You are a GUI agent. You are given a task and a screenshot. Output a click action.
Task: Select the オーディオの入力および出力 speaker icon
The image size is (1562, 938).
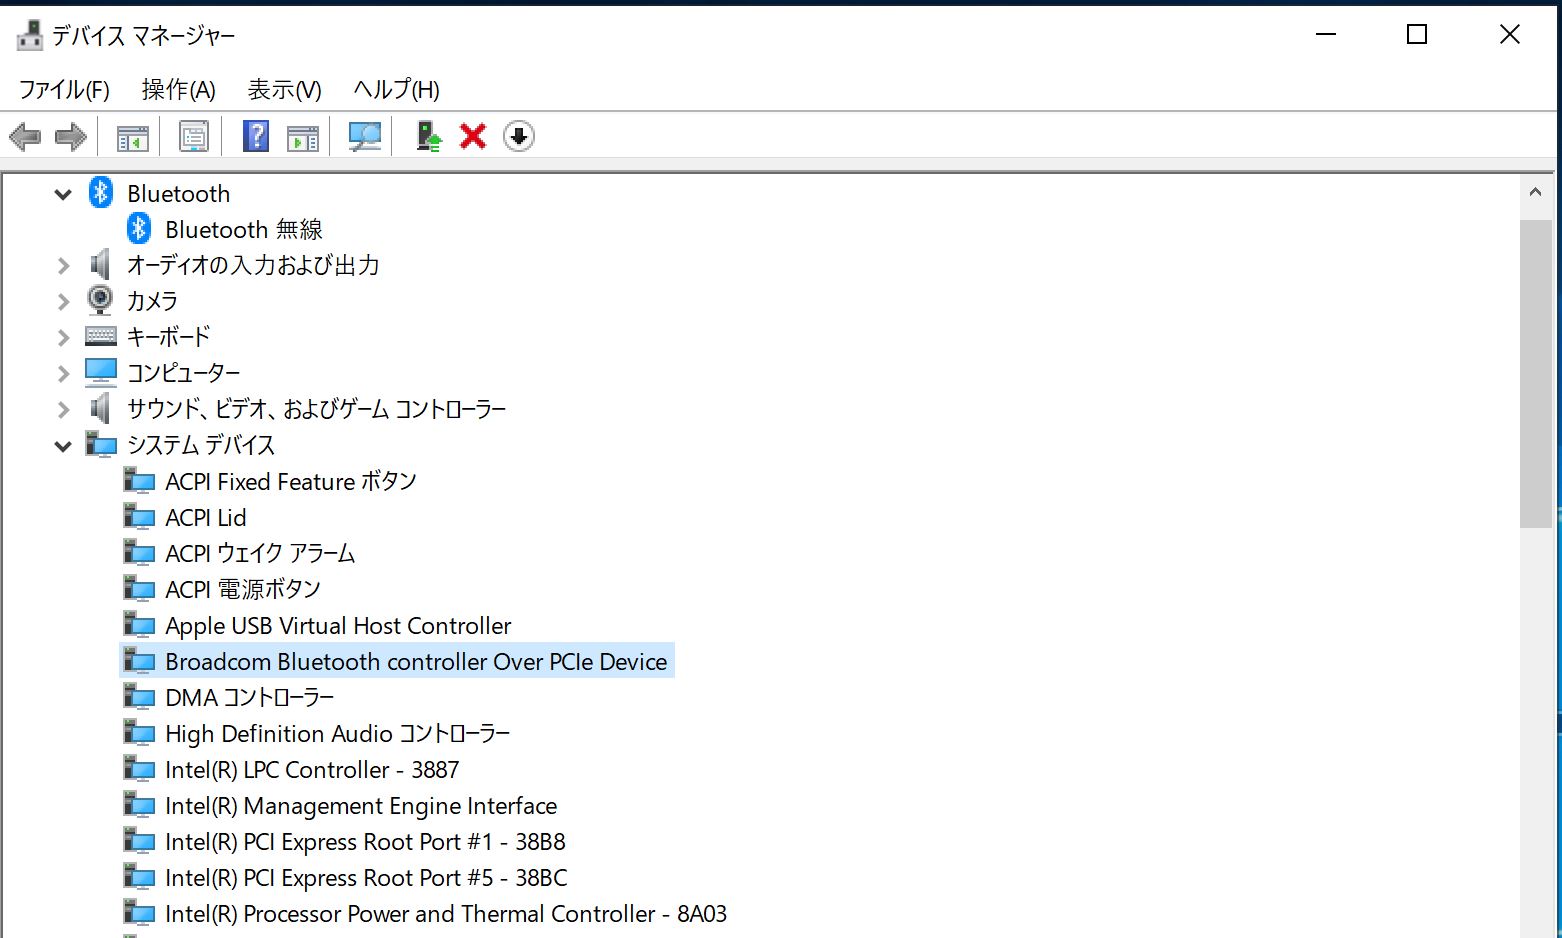[100, 264]
